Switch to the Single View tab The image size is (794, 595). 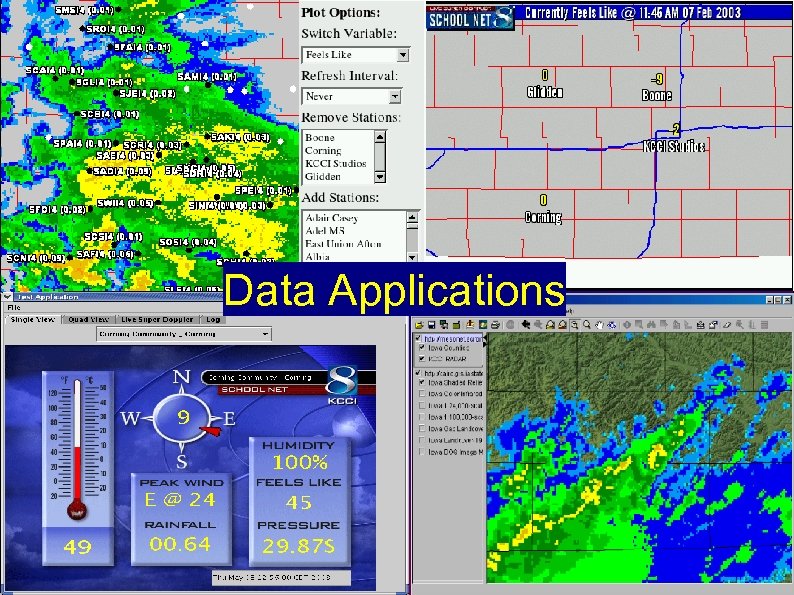tap(33, 320)
